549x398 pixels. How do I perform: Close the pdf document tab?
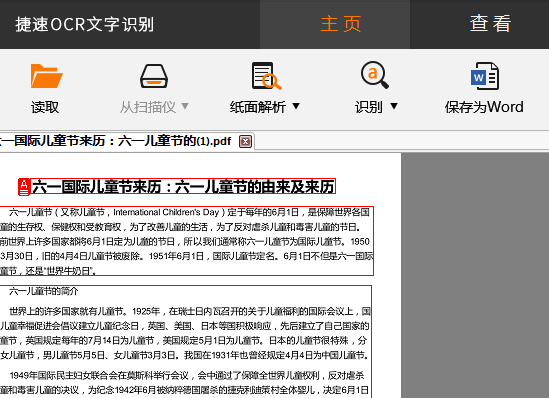[245, 141]
